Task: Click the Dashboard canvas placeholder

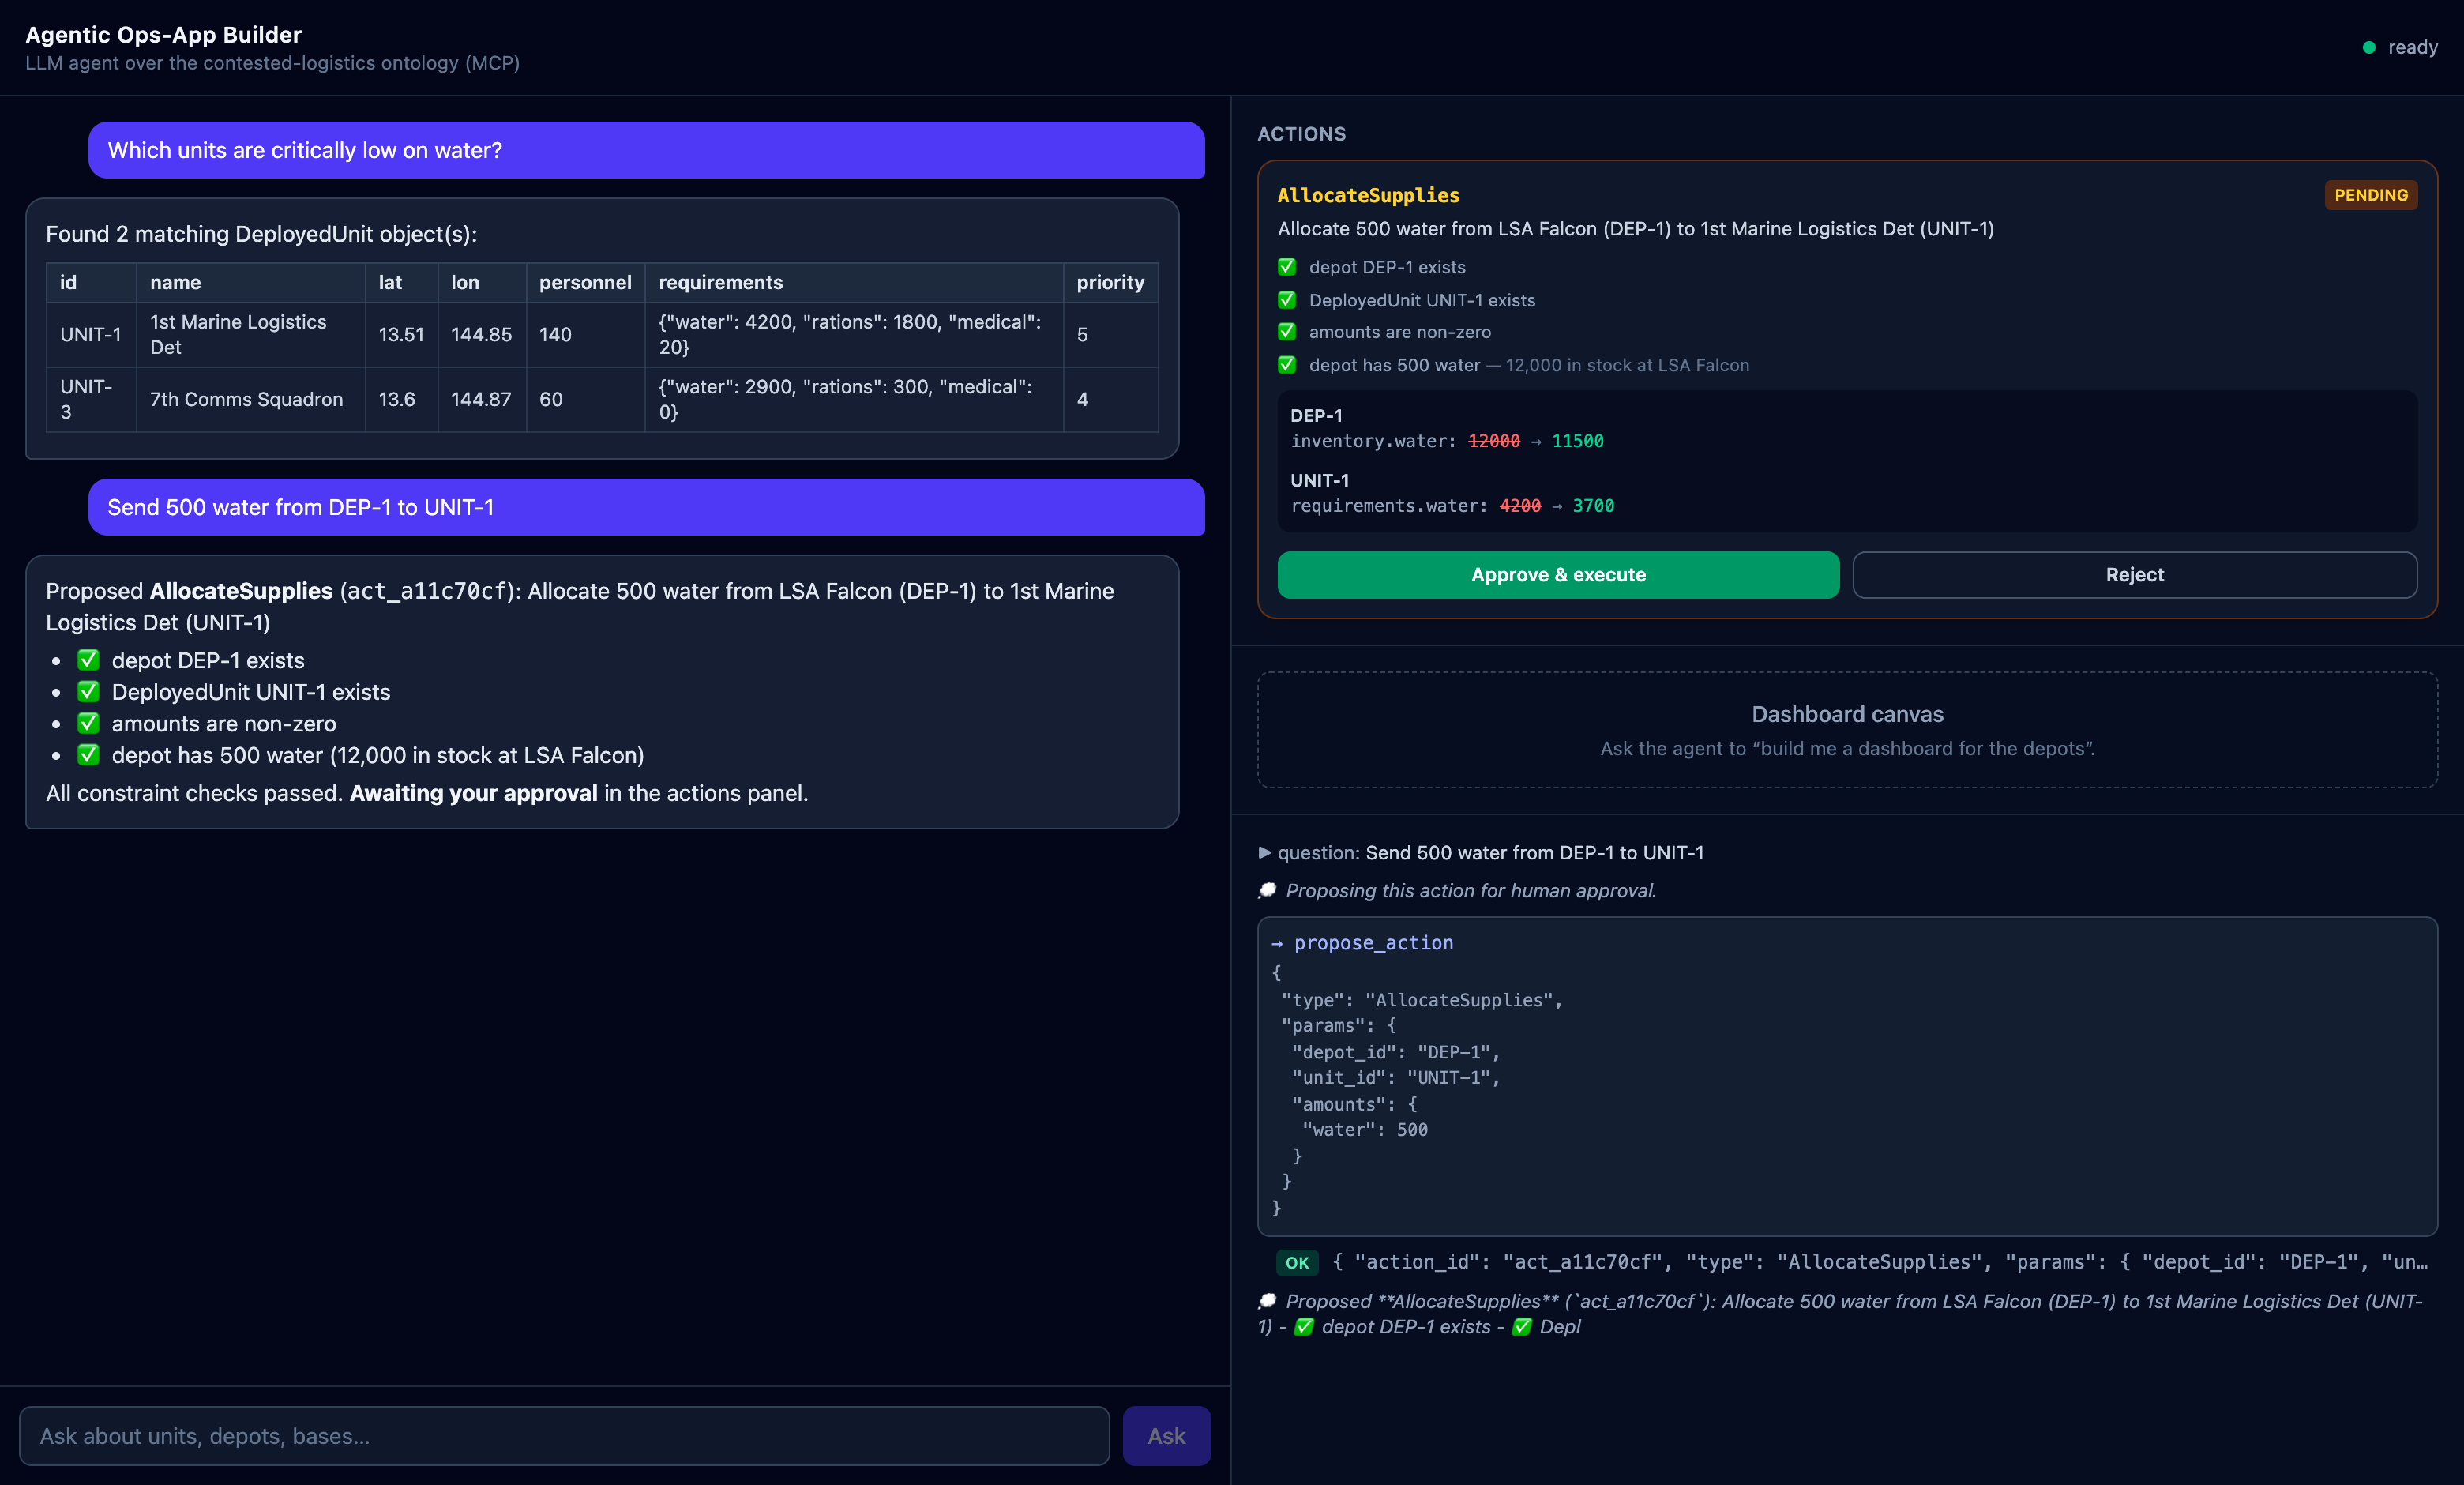Action: [1847, 730]
